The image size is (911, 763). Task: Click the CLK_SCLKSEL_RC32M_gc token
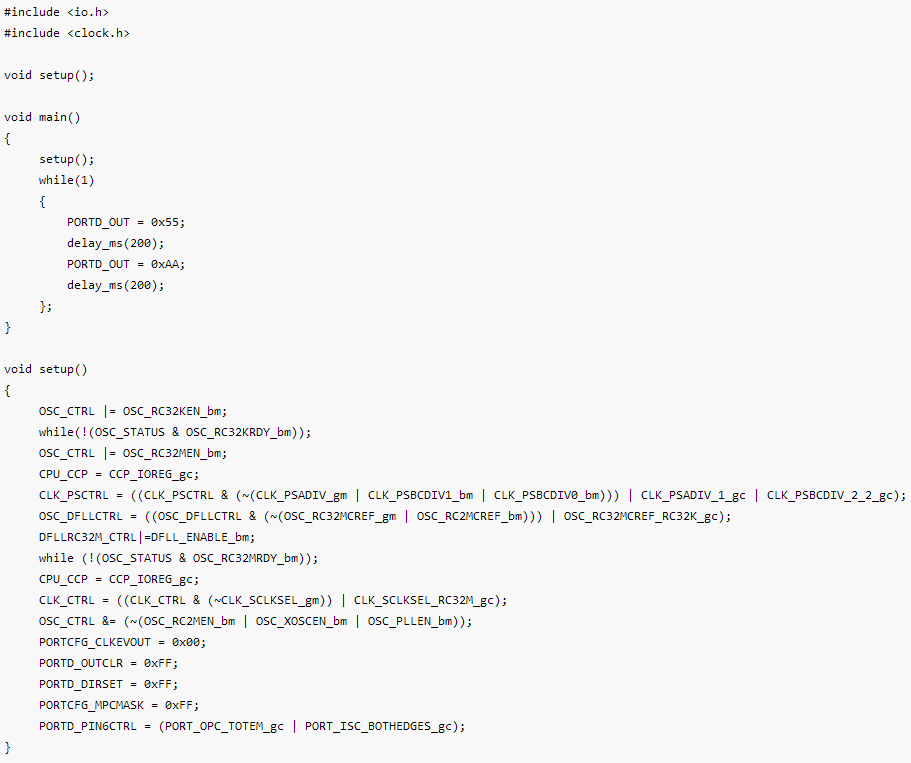click(426, 600)
